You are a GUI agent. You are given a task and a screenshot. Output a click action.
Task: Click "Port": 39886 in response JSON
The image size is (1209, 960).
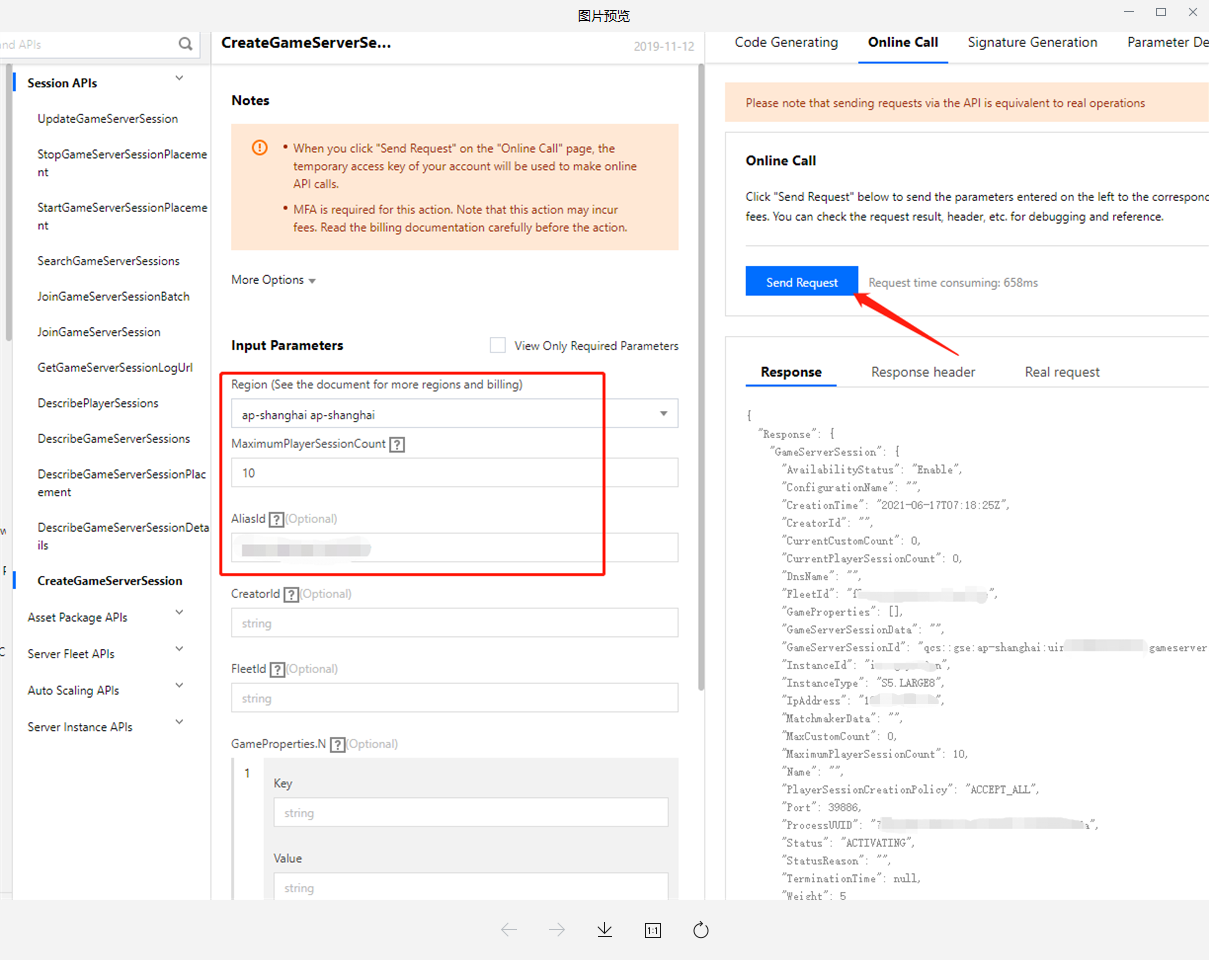(821, 807)
